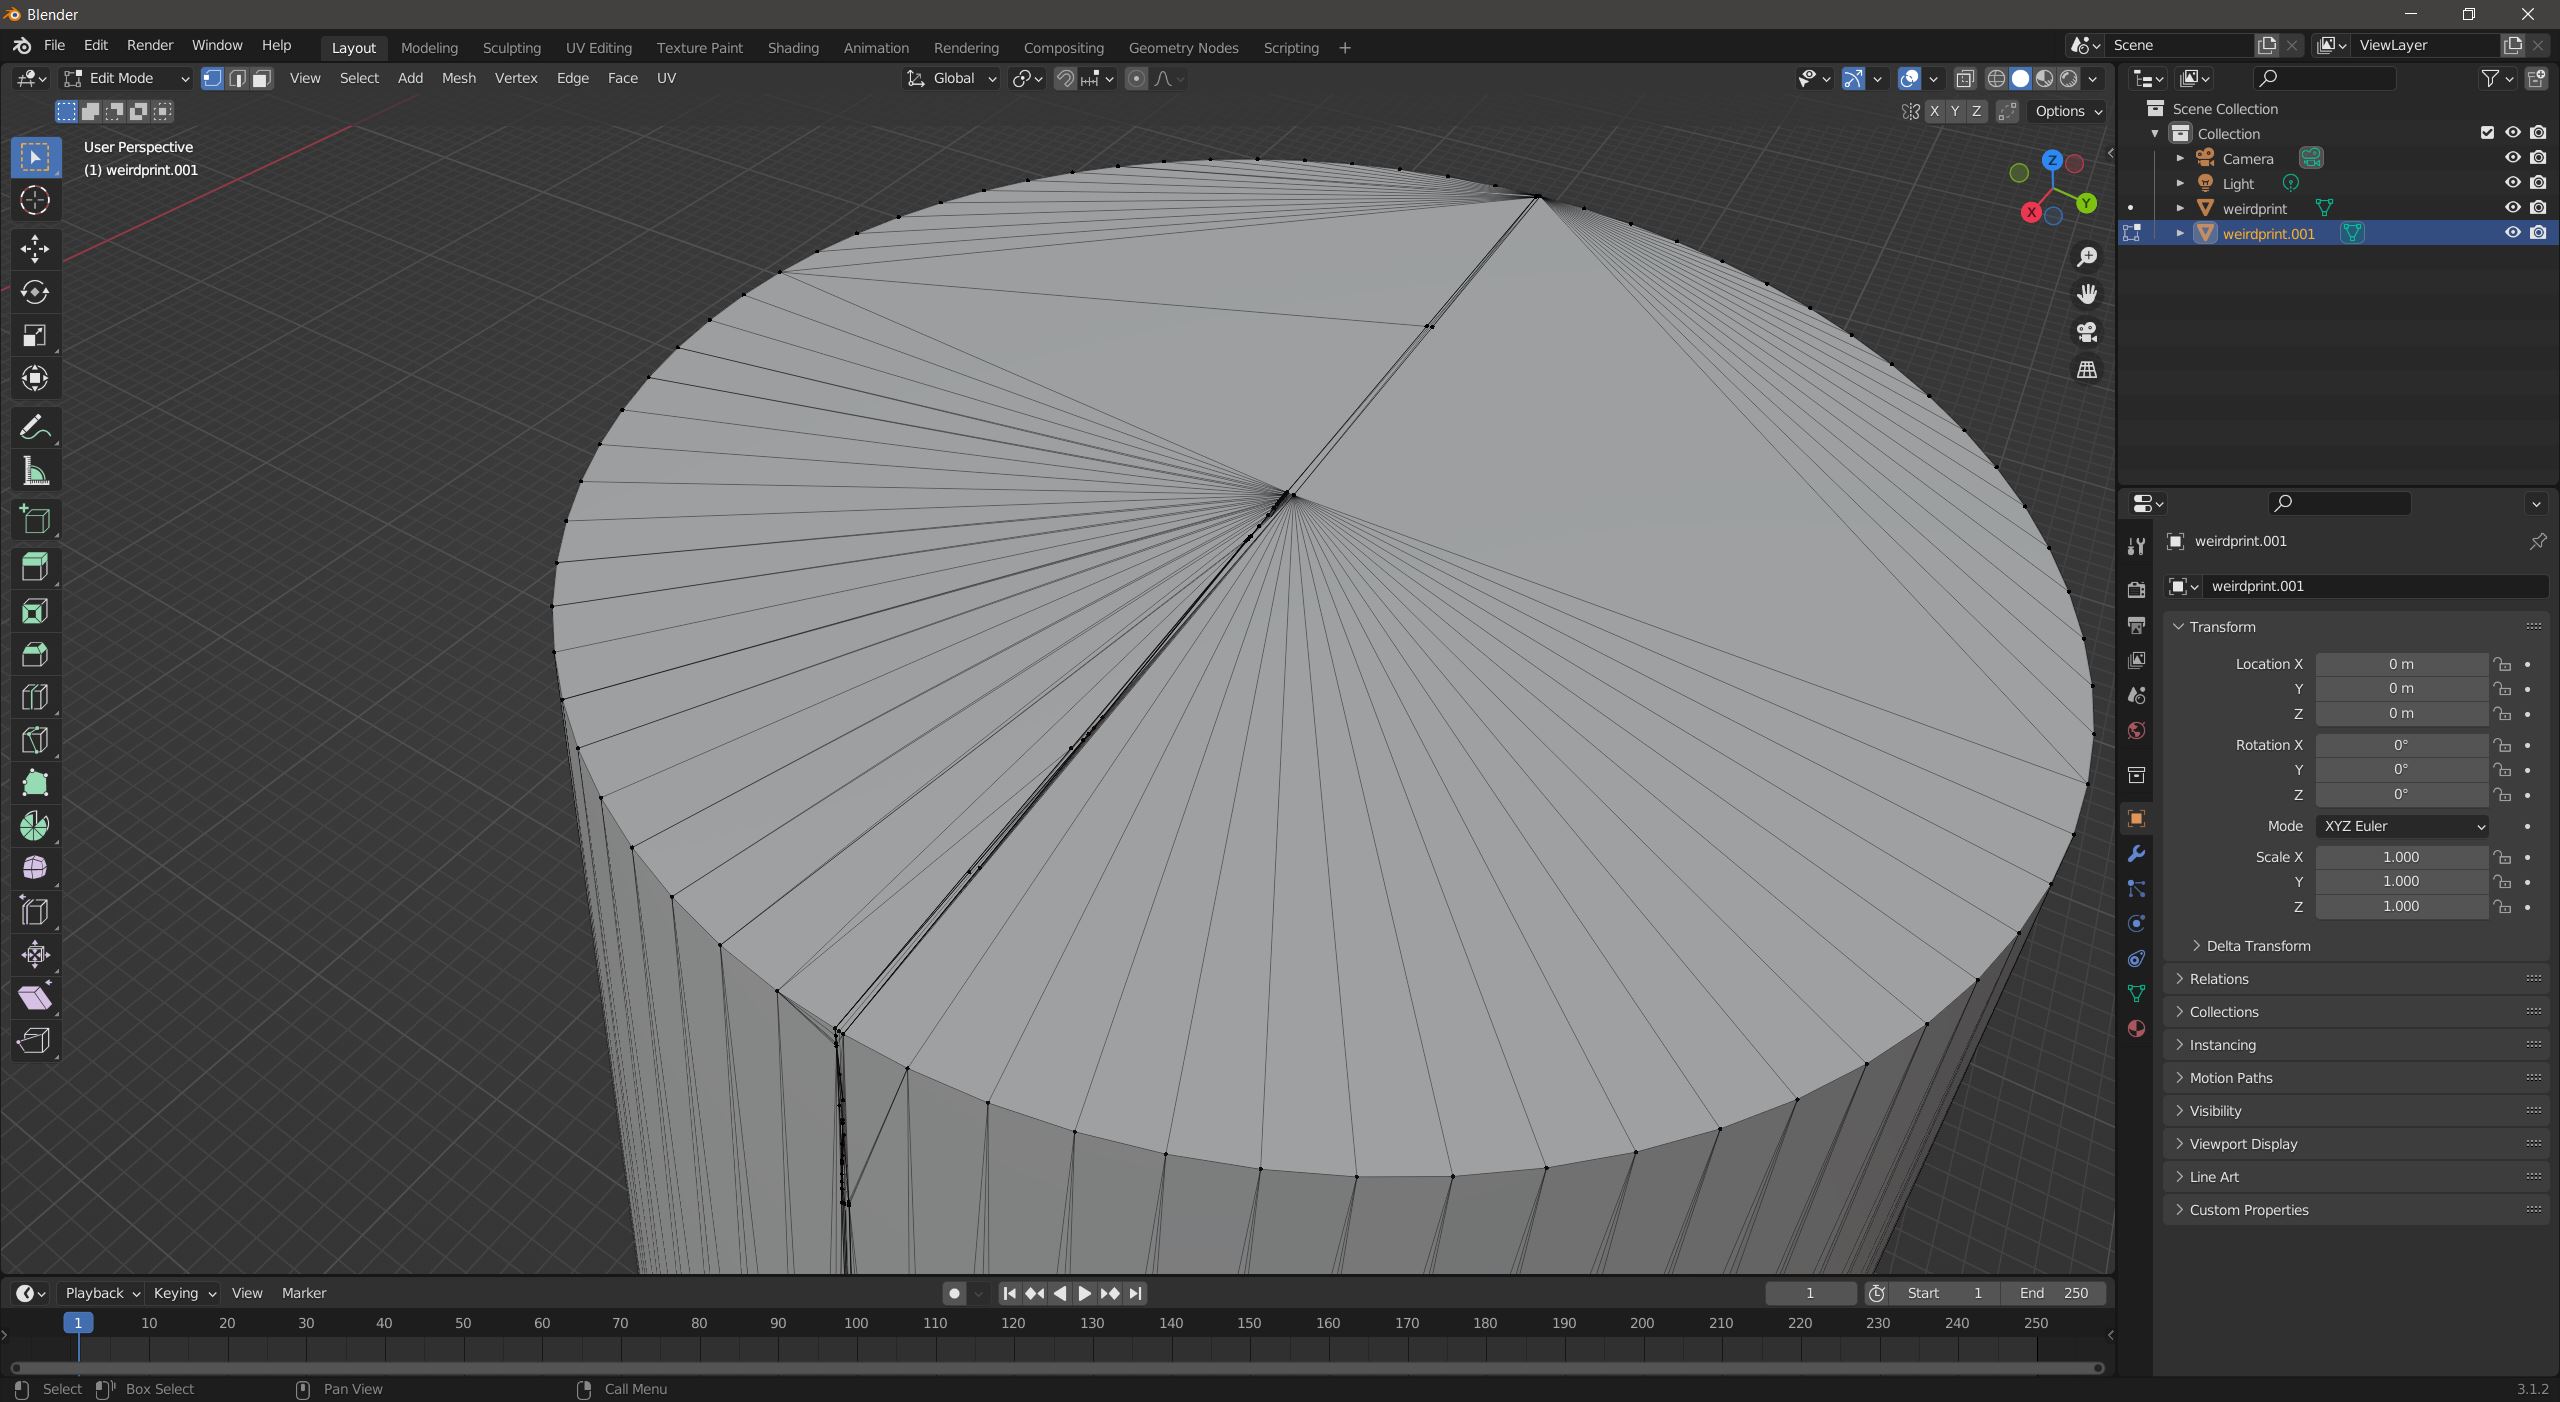Screen dimensions: 2560x1402
Task: Click the viewport zoom magnifier icon
Action: pos(2087,257)
